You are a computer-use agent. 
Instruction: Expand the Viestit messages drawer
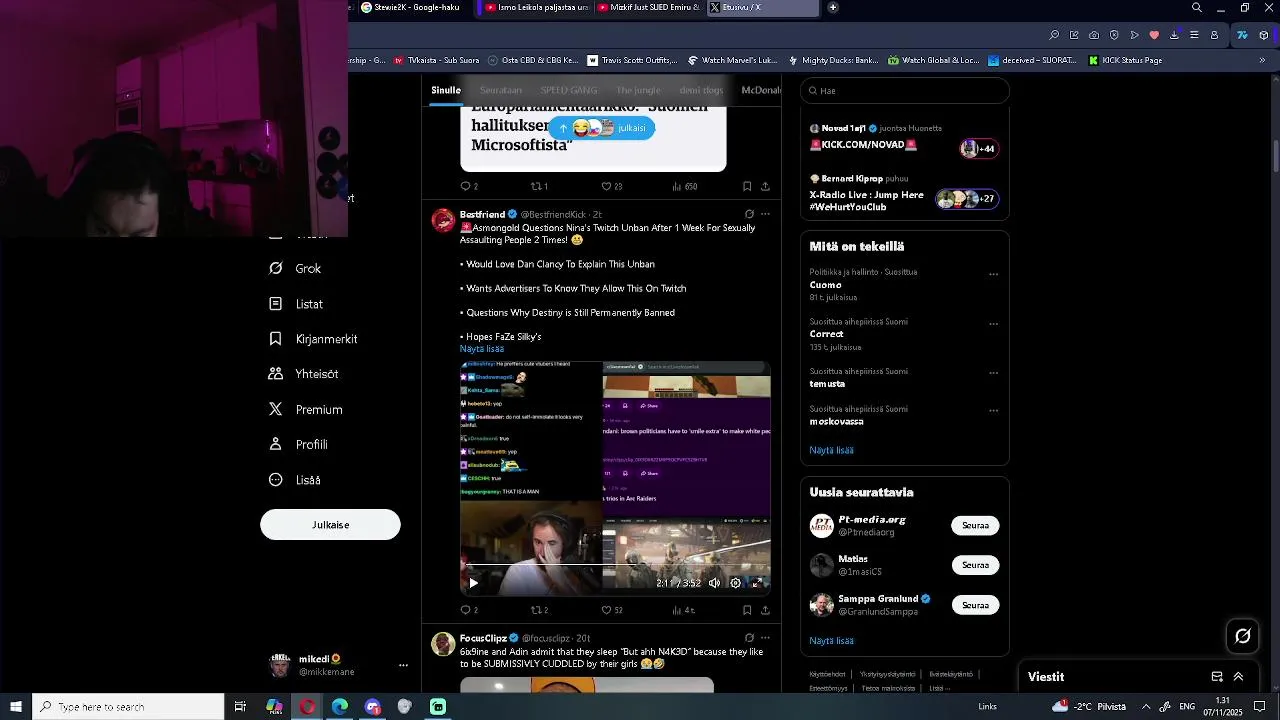[1238, 677]
